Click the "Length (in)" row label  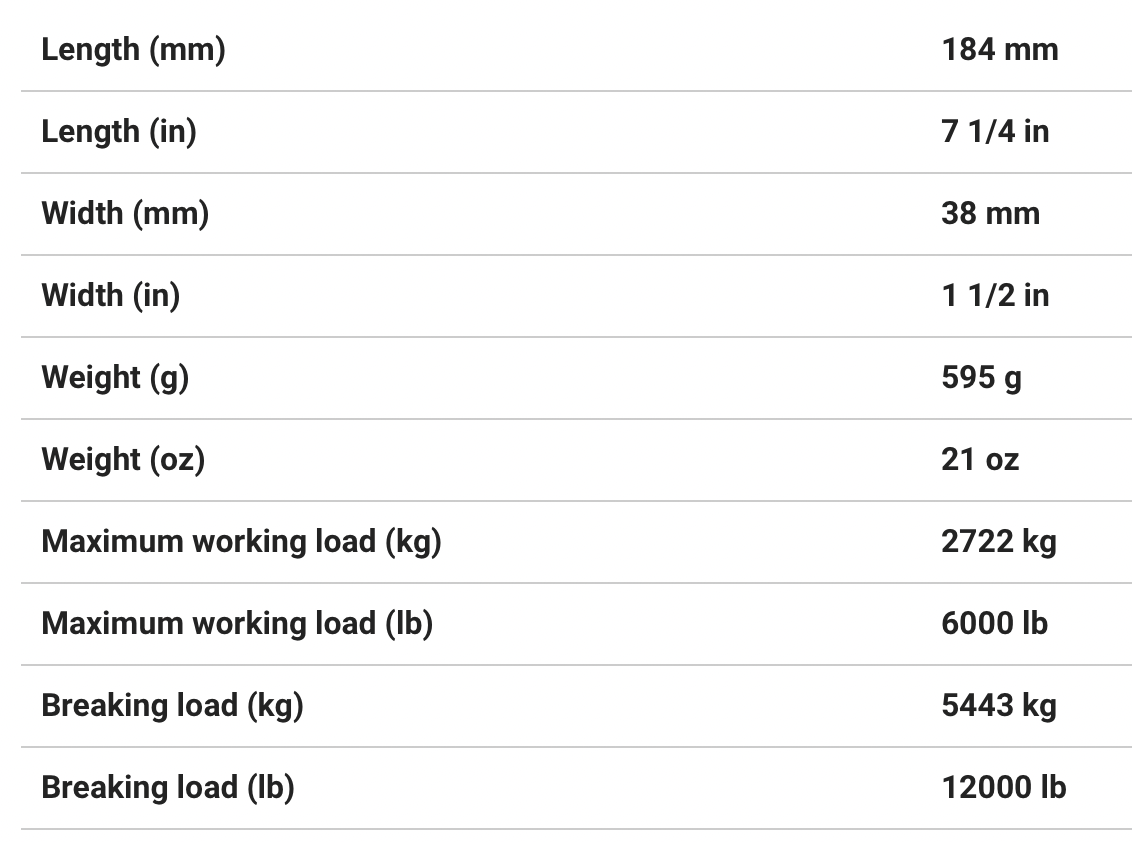click(x=119, y=131)
